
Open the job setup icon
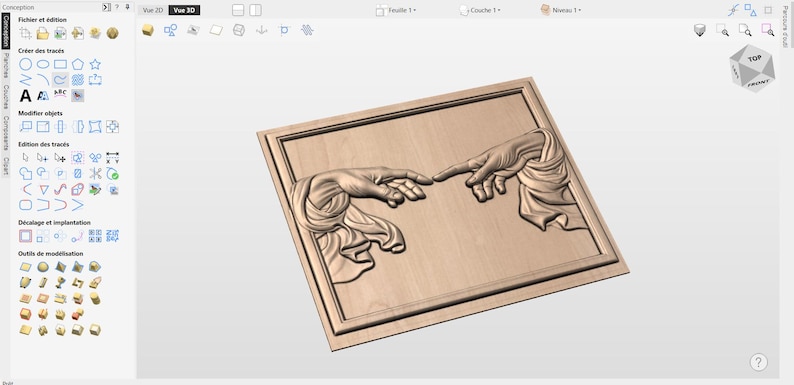[25, 33]
